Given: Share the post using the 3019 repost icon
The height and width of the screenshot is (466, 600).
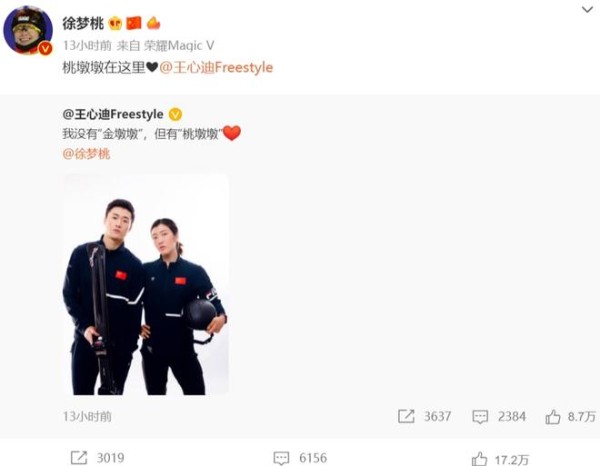Looking at the screenshot, I should coord(79,458).
